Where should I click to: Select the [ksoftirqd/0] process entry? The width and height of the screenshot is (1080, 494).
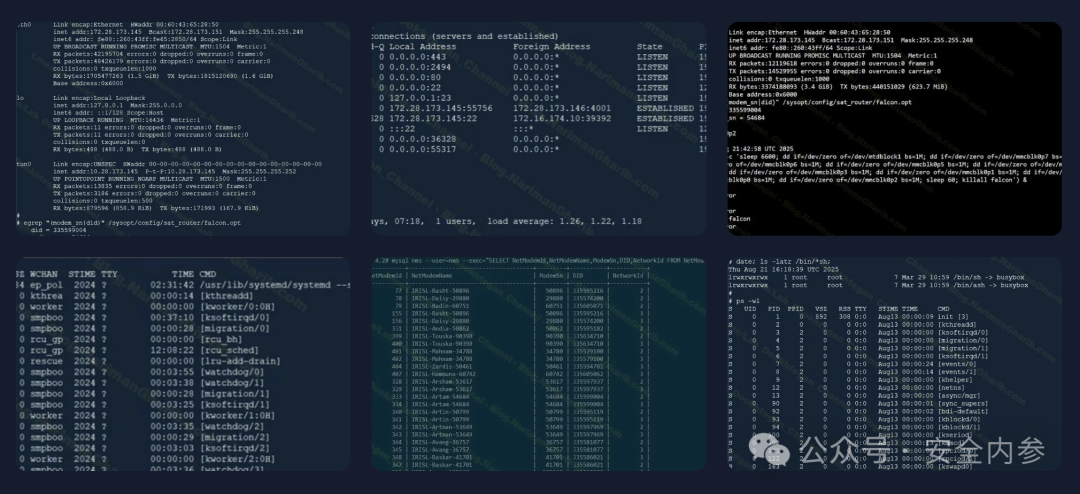tap(234, 318)
